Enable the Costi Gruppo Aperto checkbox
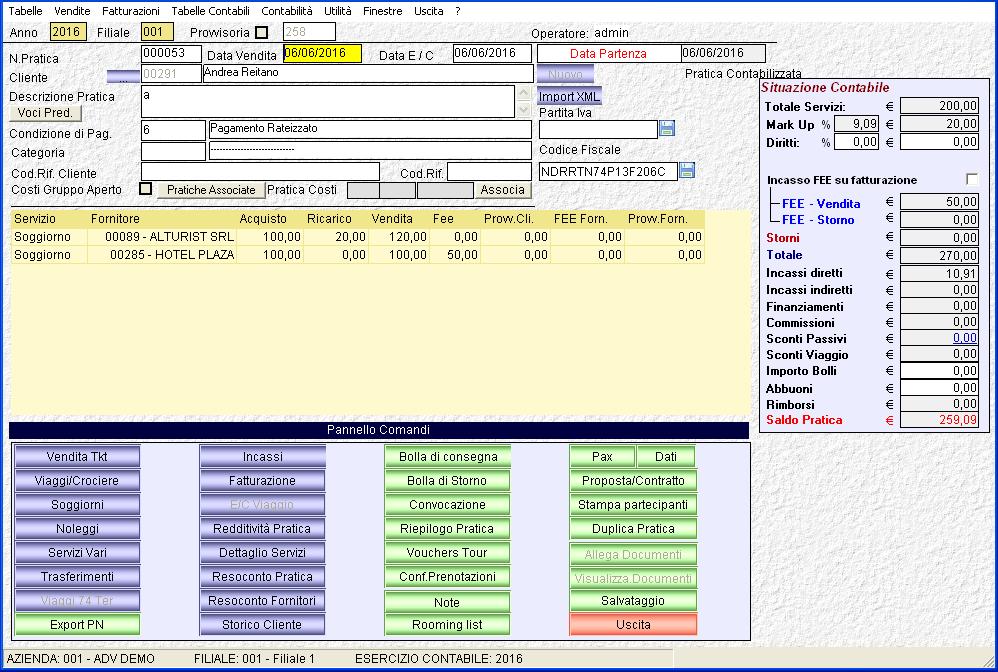The height and width of the screenshot is (672, 998). (x=145, y=189)
